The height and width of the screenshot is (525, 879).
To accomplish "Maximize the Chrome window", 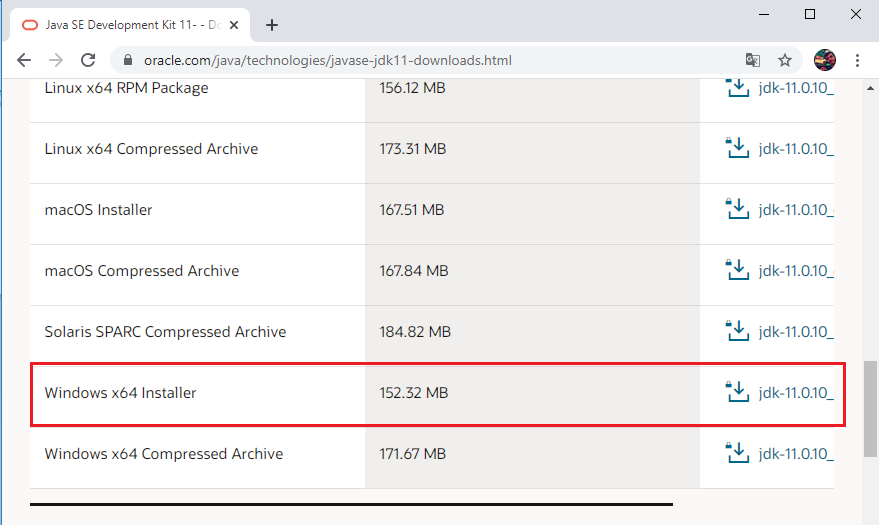I will (809, 14).
